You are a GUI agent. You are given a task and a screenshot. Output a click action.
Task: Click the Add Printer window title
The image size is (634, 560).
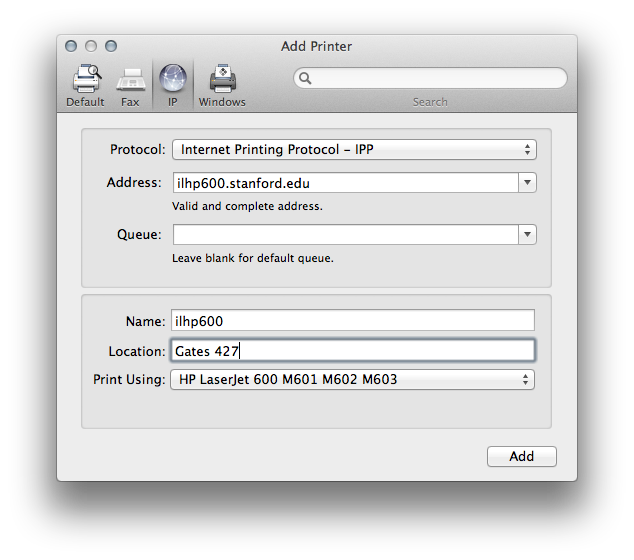coord(316,46)
